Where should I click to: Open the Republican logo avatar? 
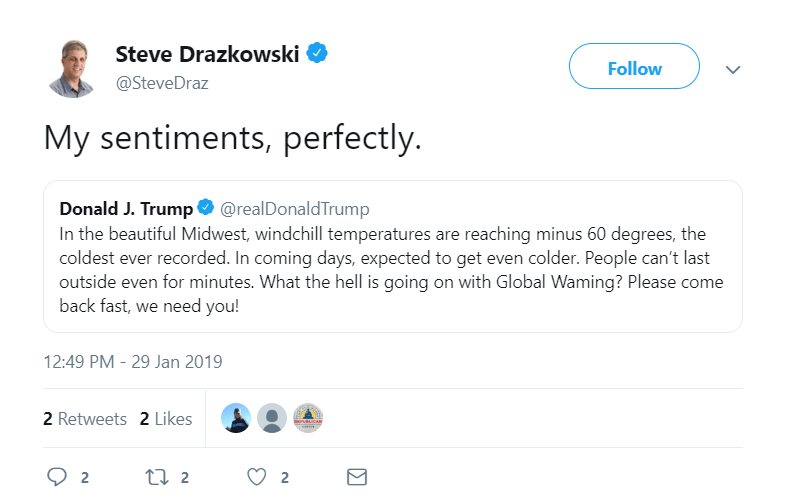click(307, 418)
